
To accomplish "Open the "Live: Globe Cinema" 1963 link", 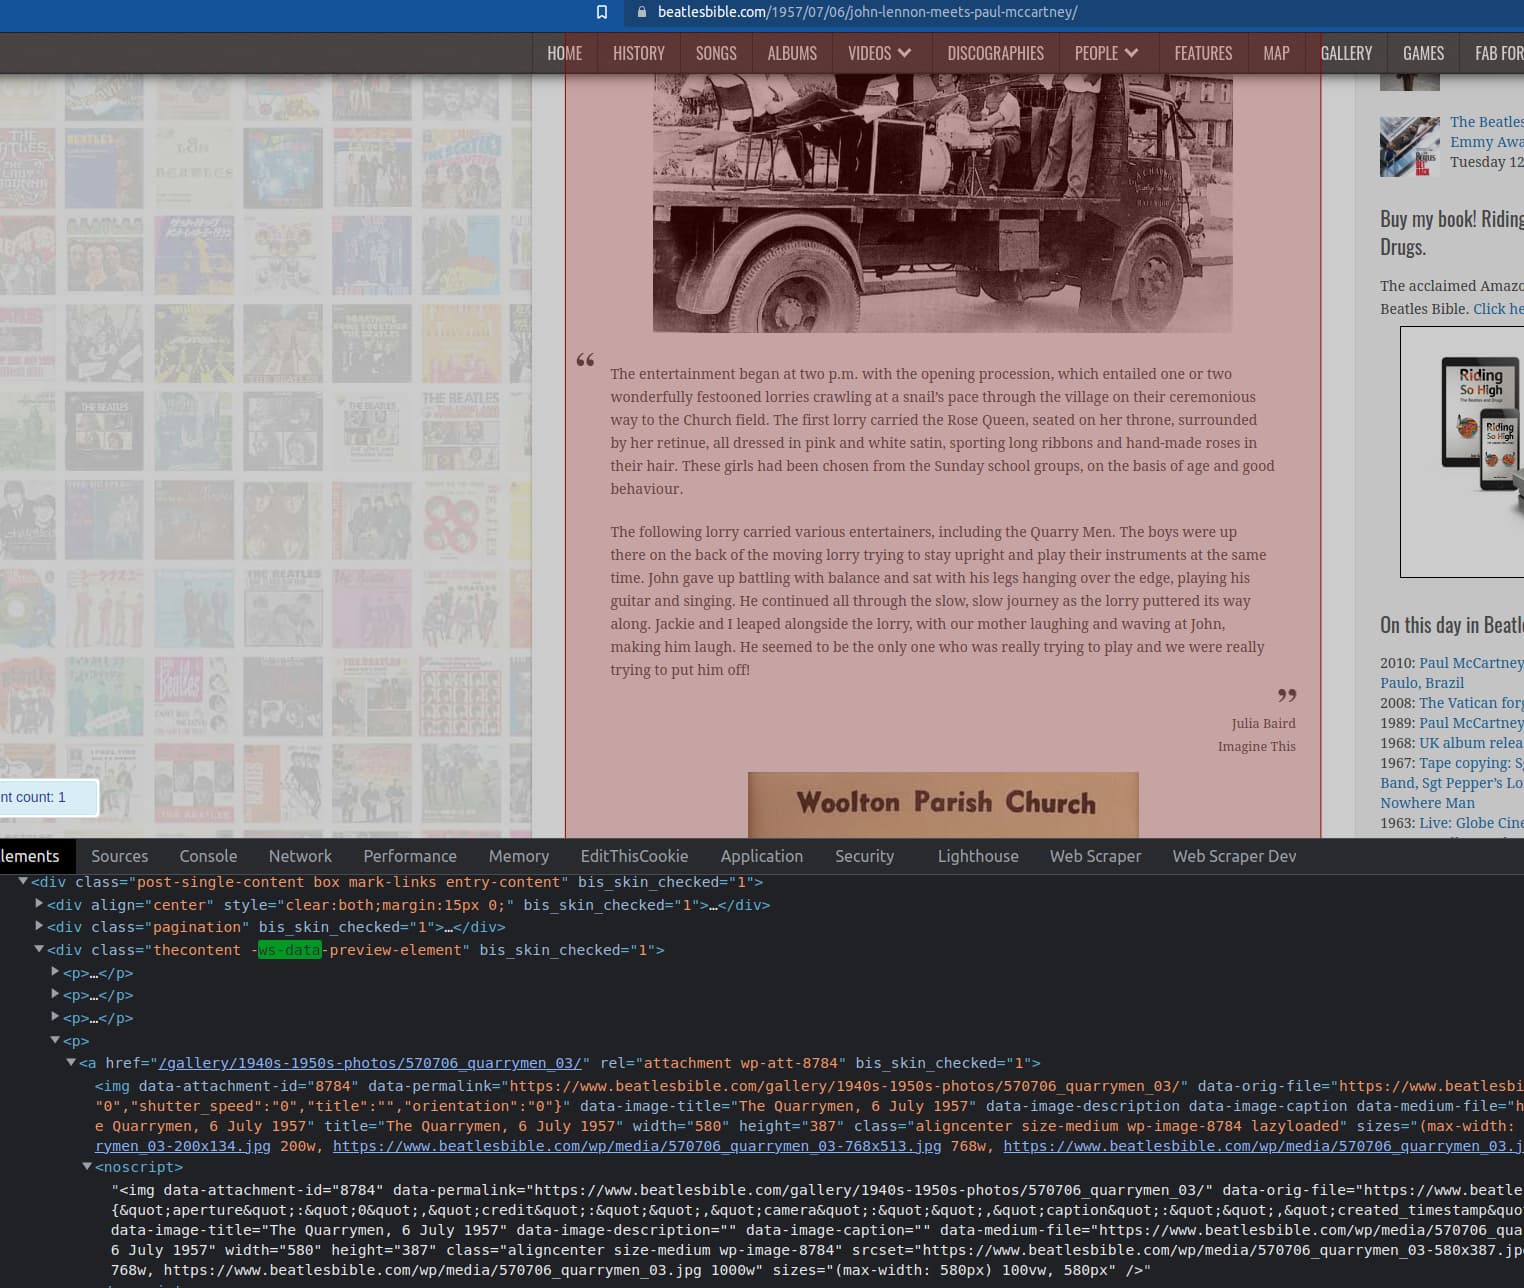I will pos(1470,823).
